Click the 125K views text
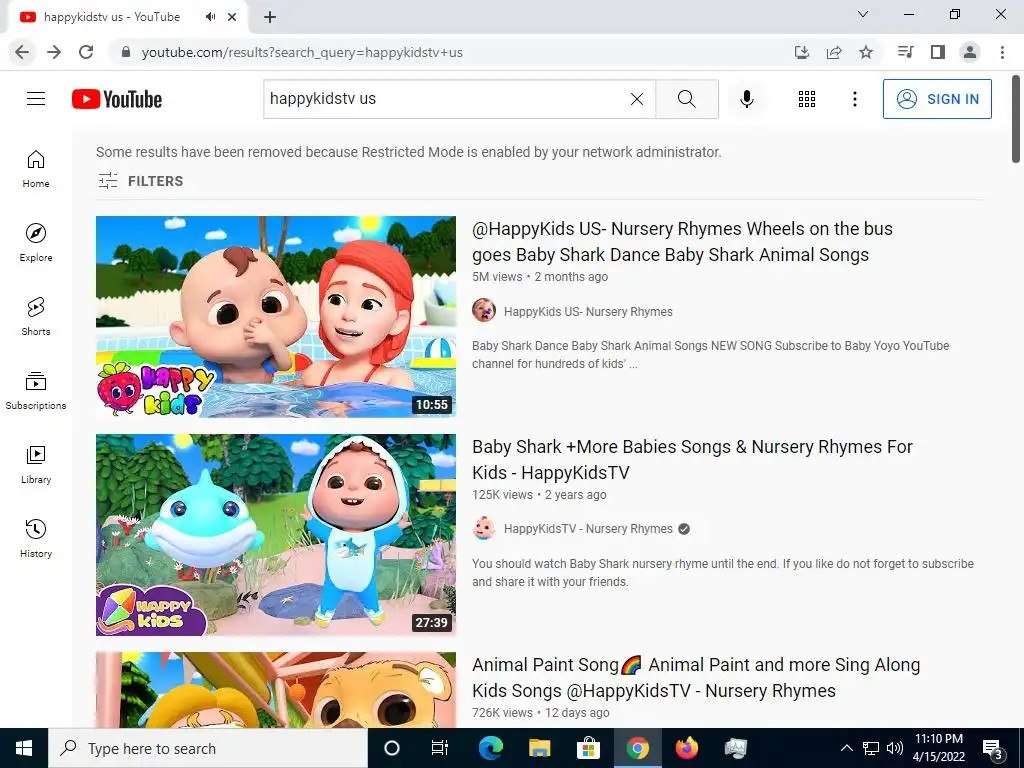1024x768 pixels. point(502,494)
